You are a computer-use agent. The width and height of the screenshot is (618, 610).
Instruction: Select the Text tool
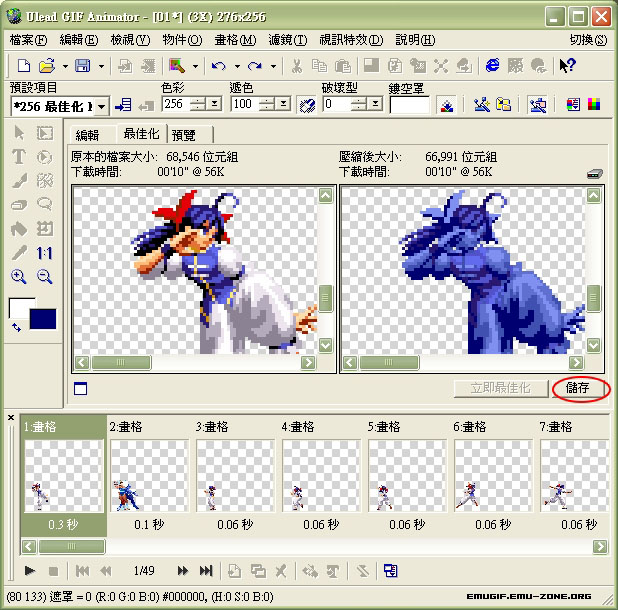[x=19, y=156]
